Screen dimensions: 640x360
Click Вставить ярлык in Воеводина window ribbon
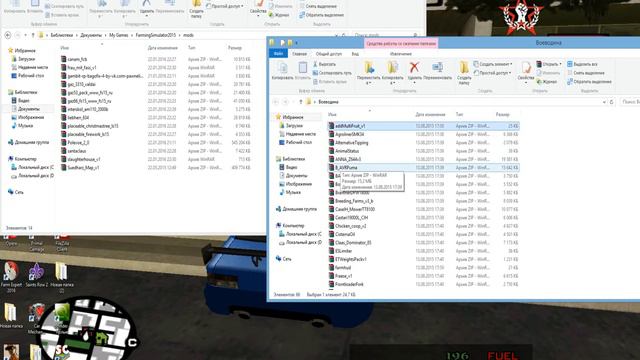pos(330,82)
